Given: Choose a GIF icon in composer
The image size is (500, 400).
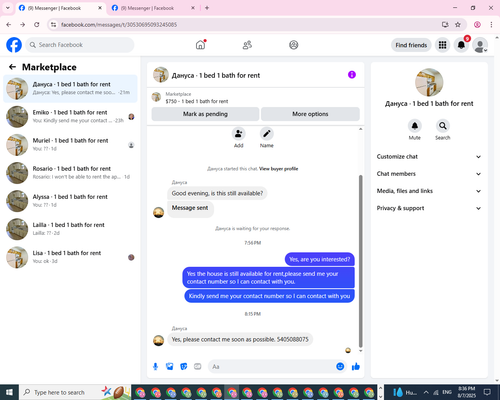Looking at the screenshot, I should pos(198,367).
